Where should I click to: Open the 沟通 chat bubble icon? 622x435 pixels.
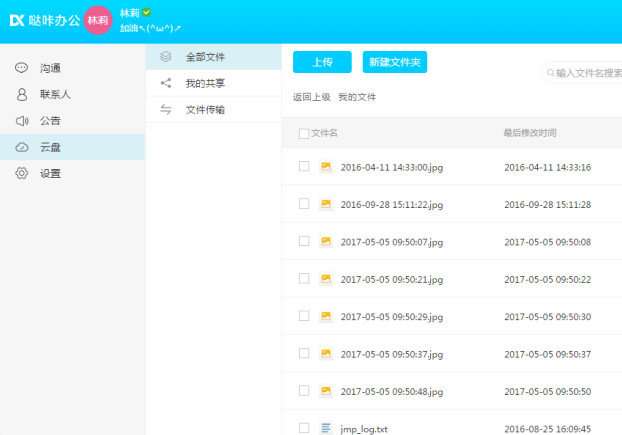(21, 68)
